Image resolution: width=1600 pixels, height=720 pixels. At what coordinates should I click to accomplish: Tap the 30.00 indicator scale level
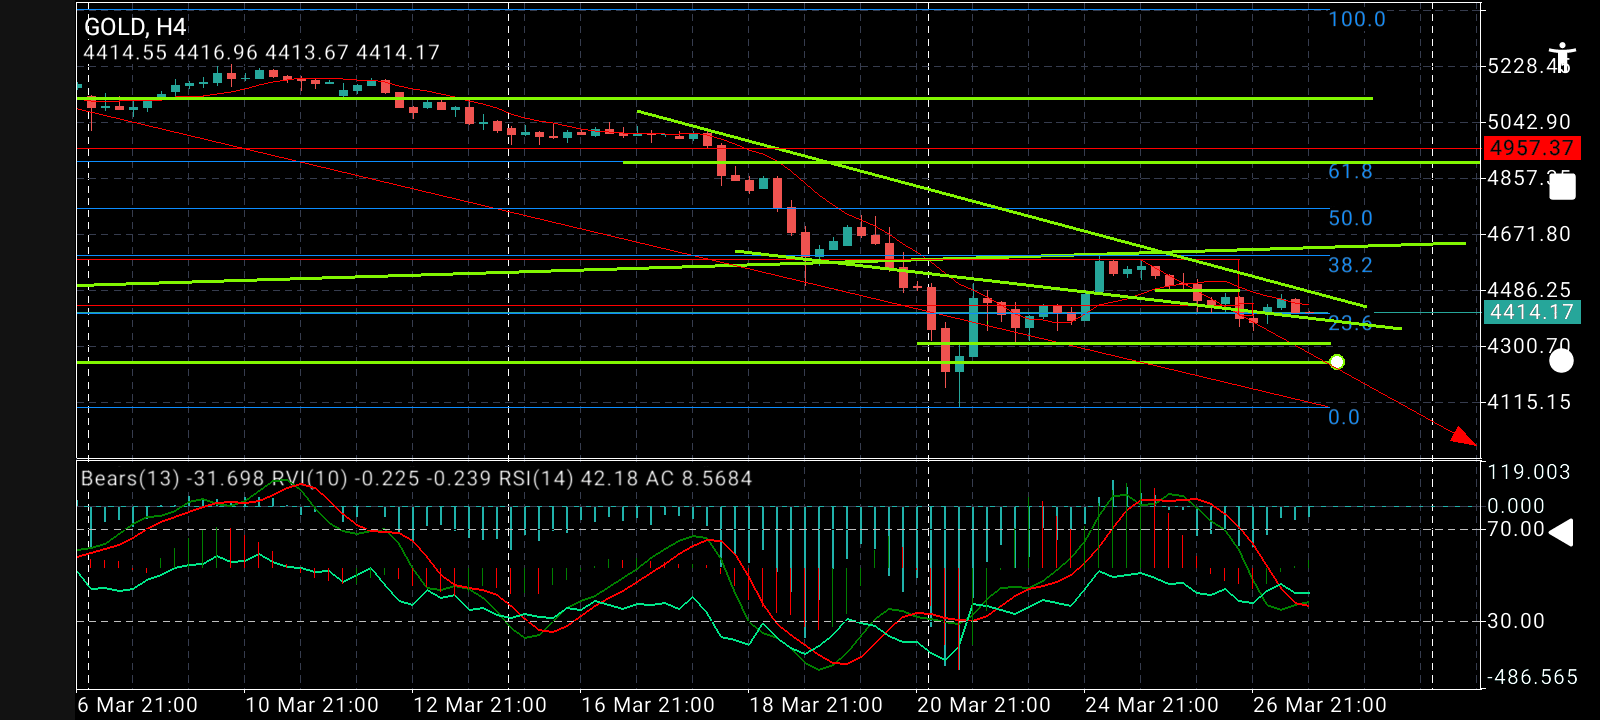[1516, 621]
